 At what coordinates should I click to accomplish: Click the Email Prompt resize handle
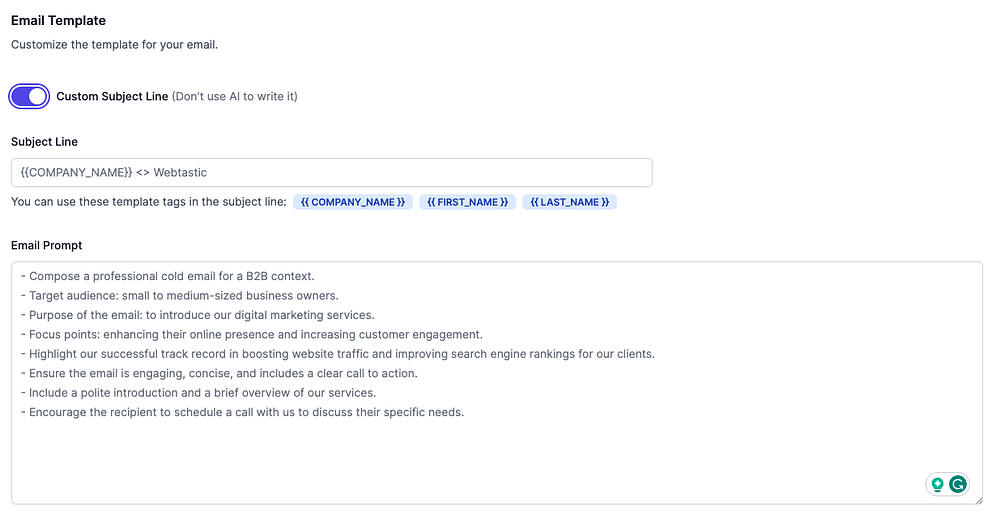tap(978, 499)
